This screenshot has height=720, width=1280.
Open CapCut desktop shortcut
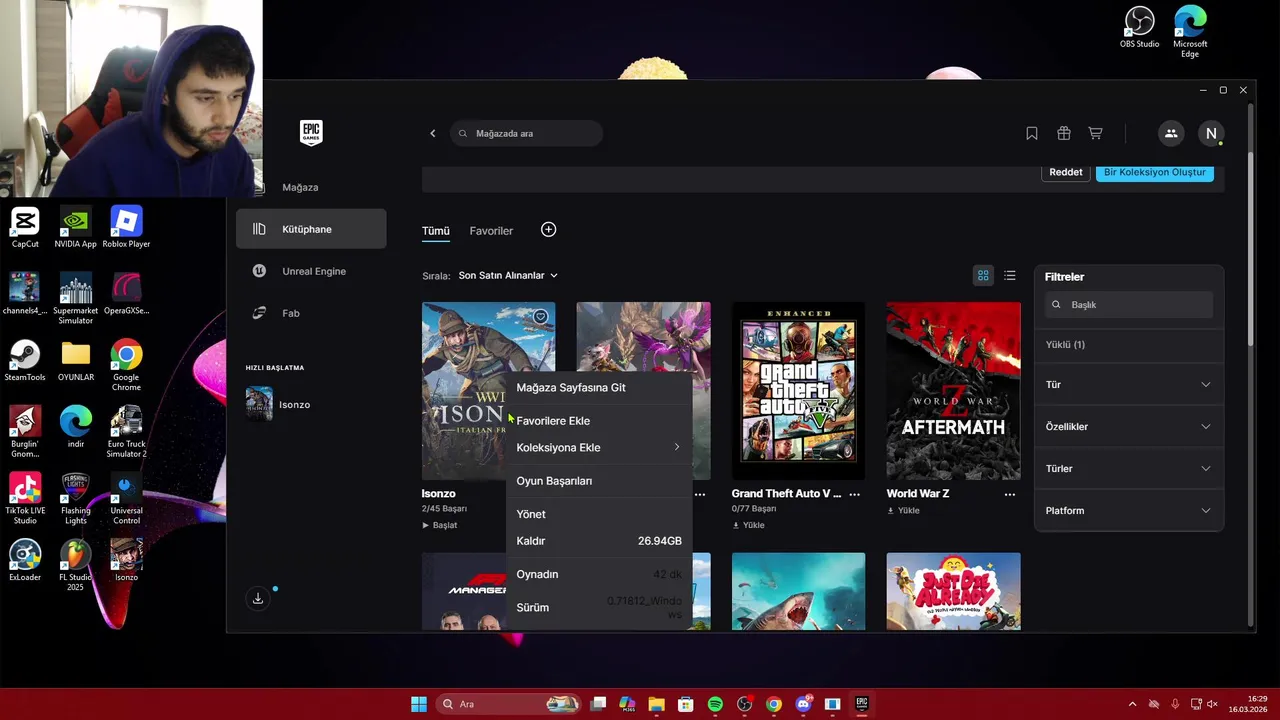pyautogui.click(x=25, y=227)
